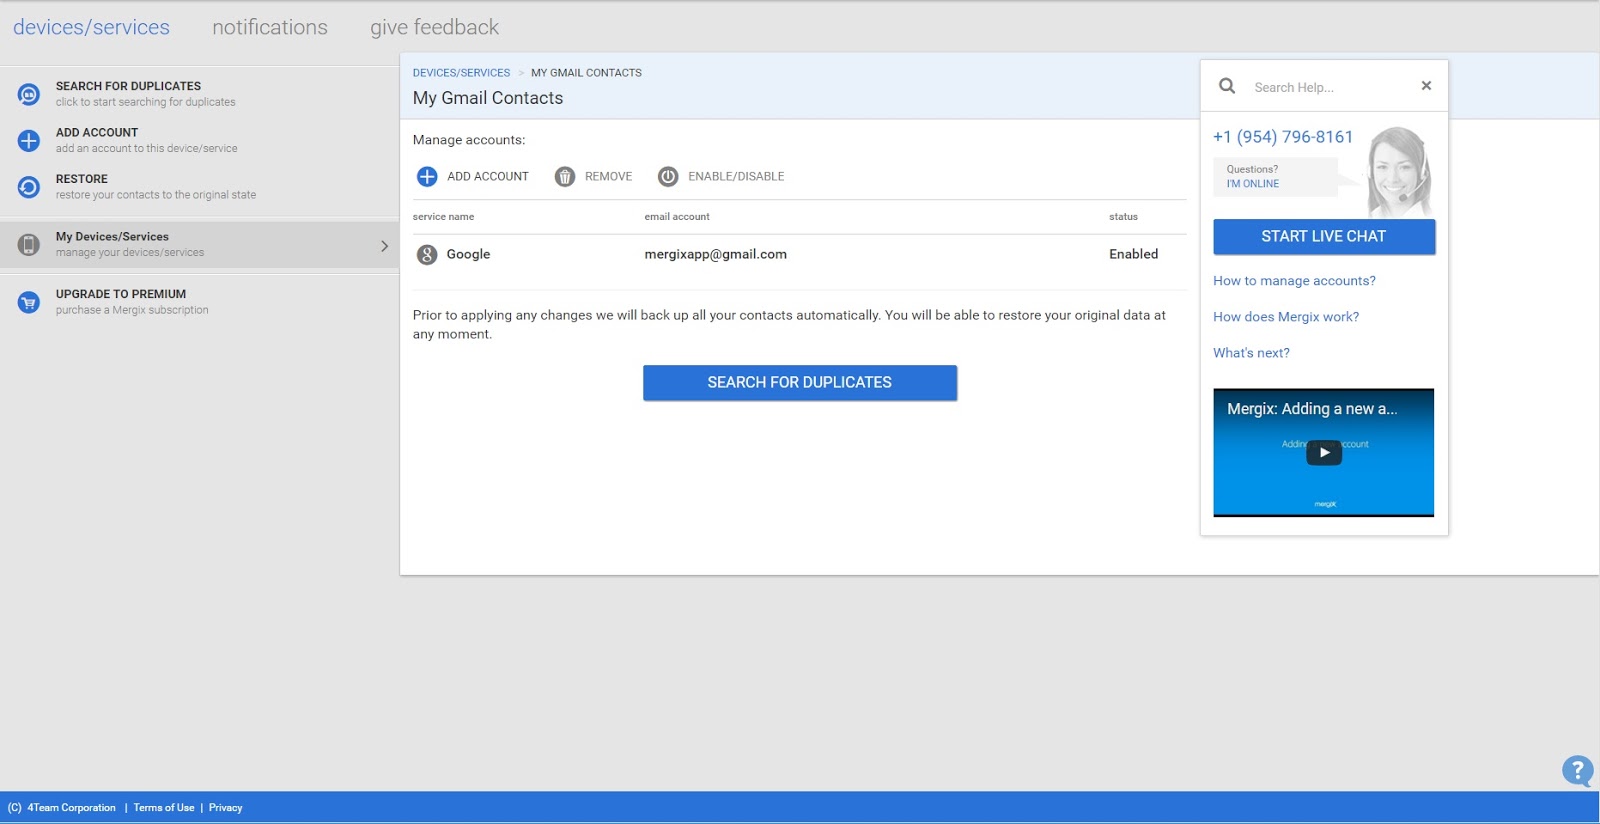Click the REMOVE toolbar label
Screen dimensions: 1600x824
point(608,177)
